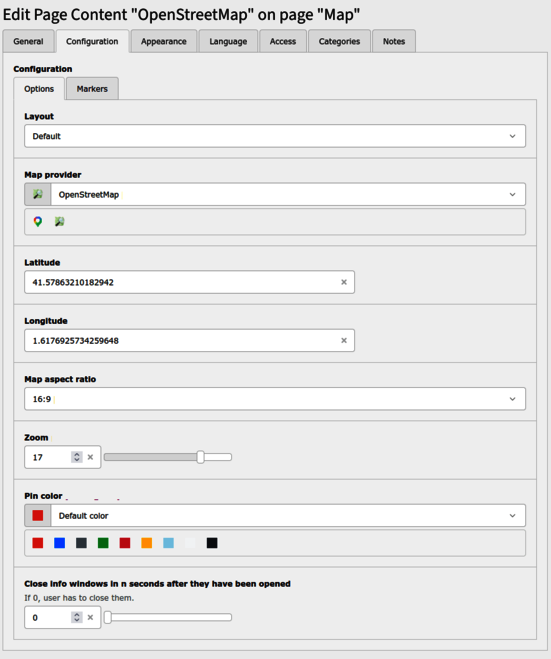Select the Configuration tab
551x659 pixels.
(92, 41)
